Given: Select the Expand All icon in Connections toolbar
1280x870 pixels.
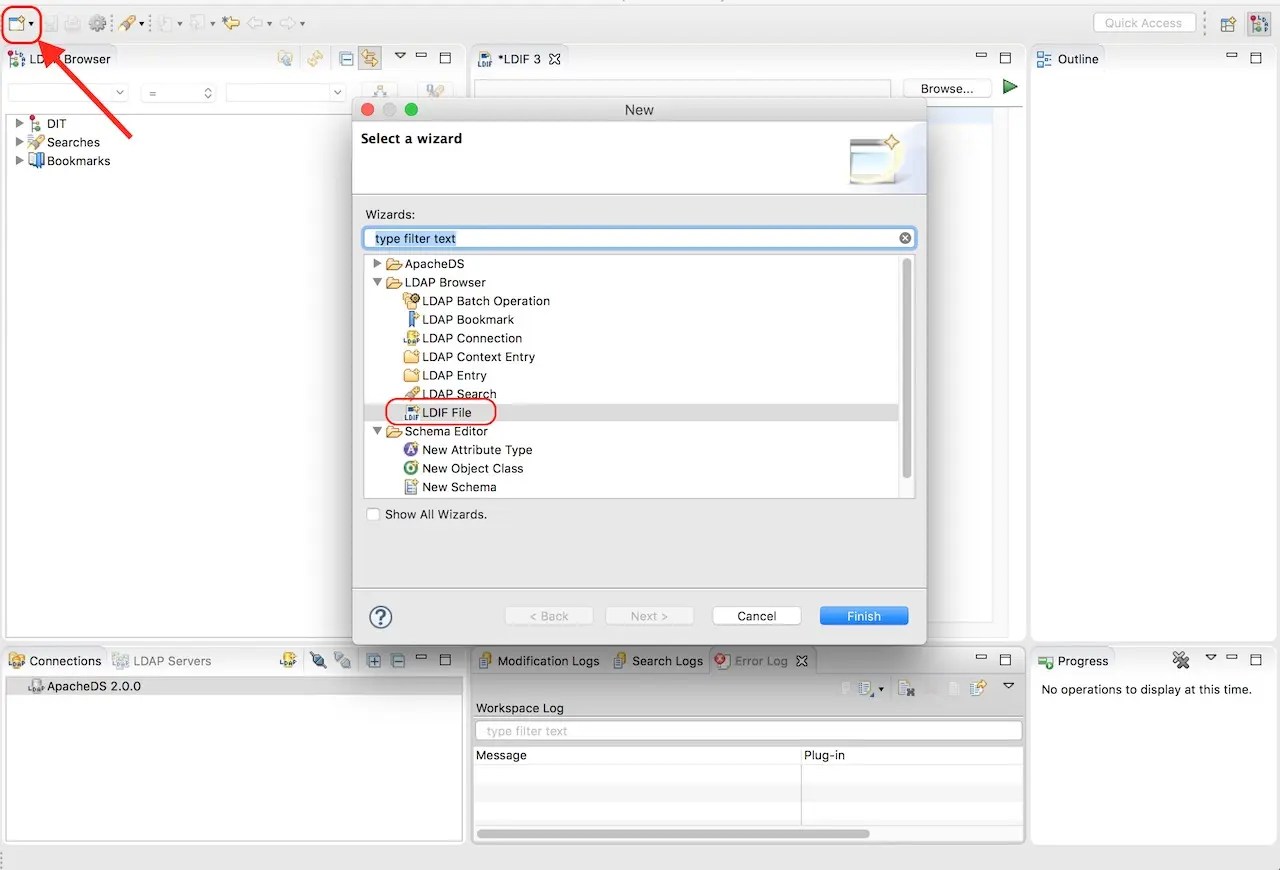Looking at the screenshot, I should [372, 660].
